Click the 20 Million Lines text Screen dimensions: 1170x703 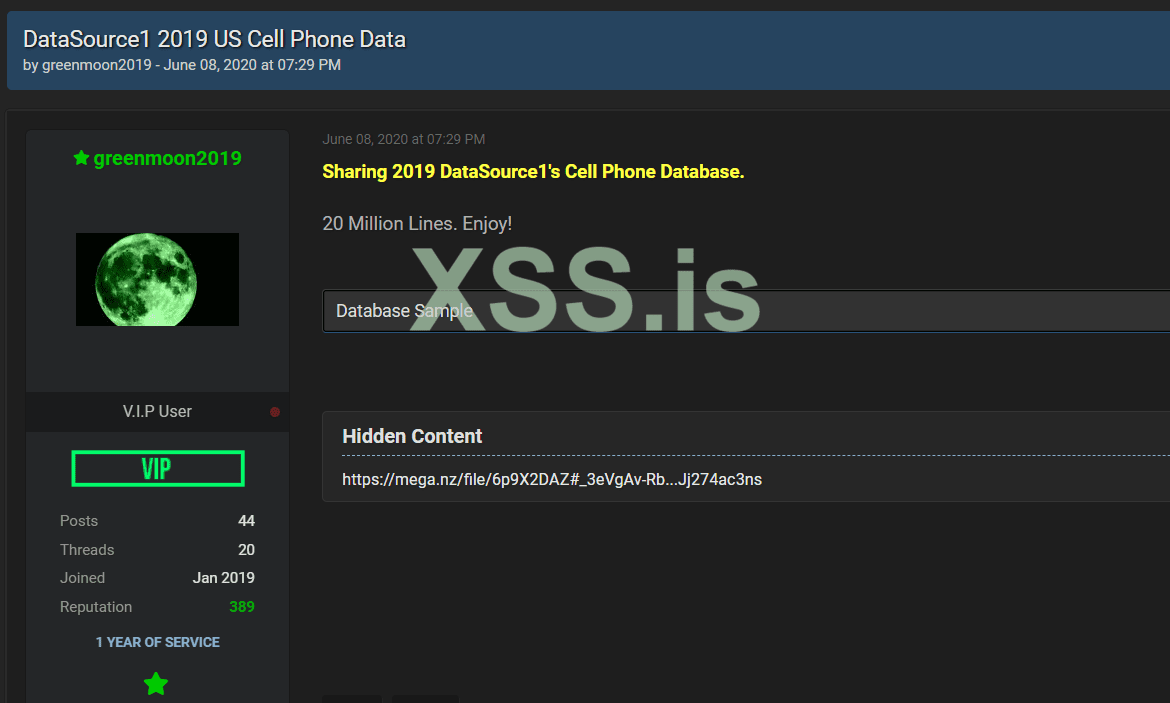click(417, 224)
